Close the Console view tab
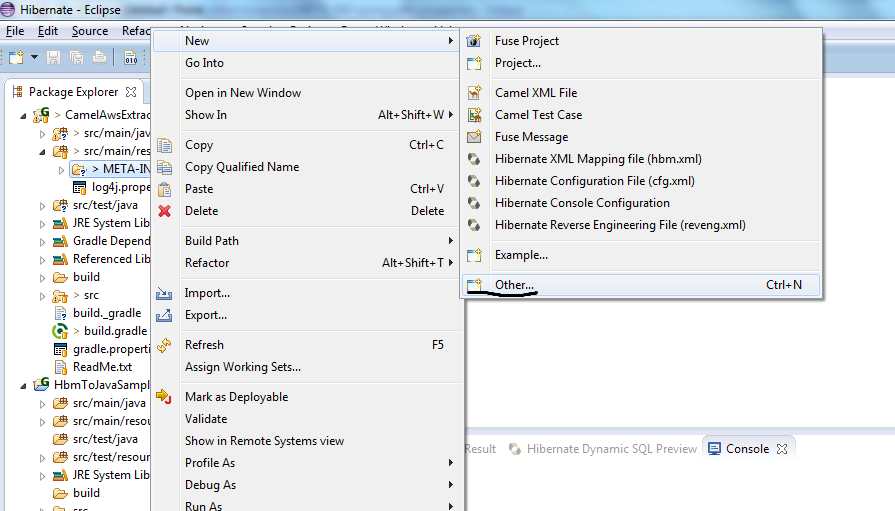The image size is (895, 511). pos(782,449)
